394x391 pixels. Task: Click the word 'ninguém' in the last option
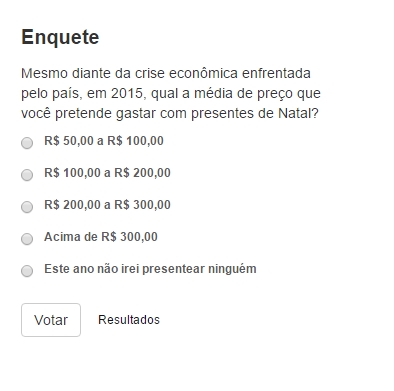coord(232,269)
